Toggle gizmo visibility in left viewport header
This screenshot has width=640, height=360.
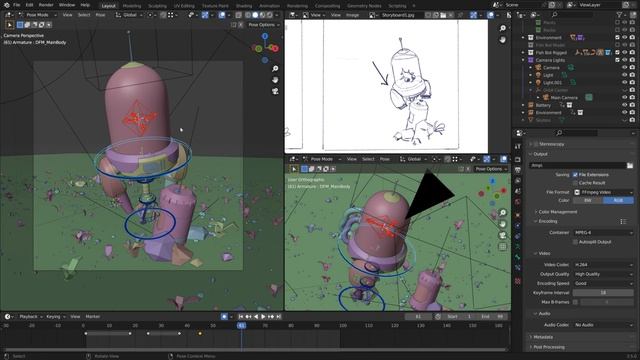click(205, 15)
